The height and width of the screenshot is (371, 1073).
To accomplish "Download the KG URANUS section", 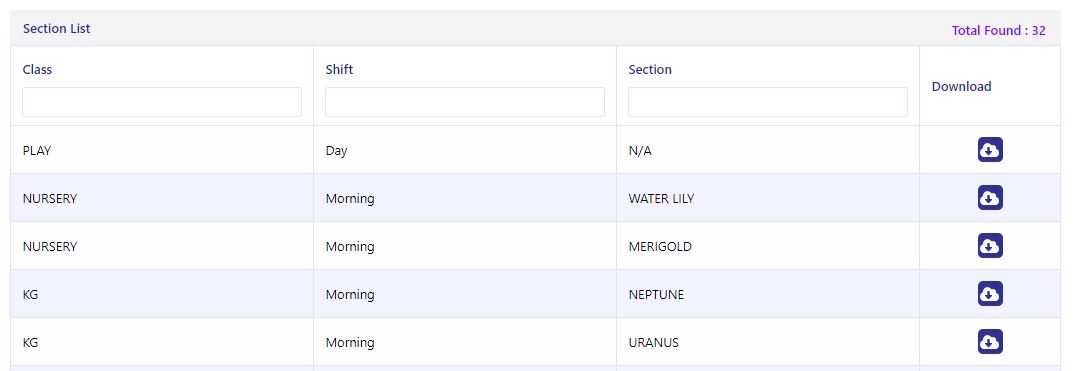I will pyautogui.click(x=990, y=341).
